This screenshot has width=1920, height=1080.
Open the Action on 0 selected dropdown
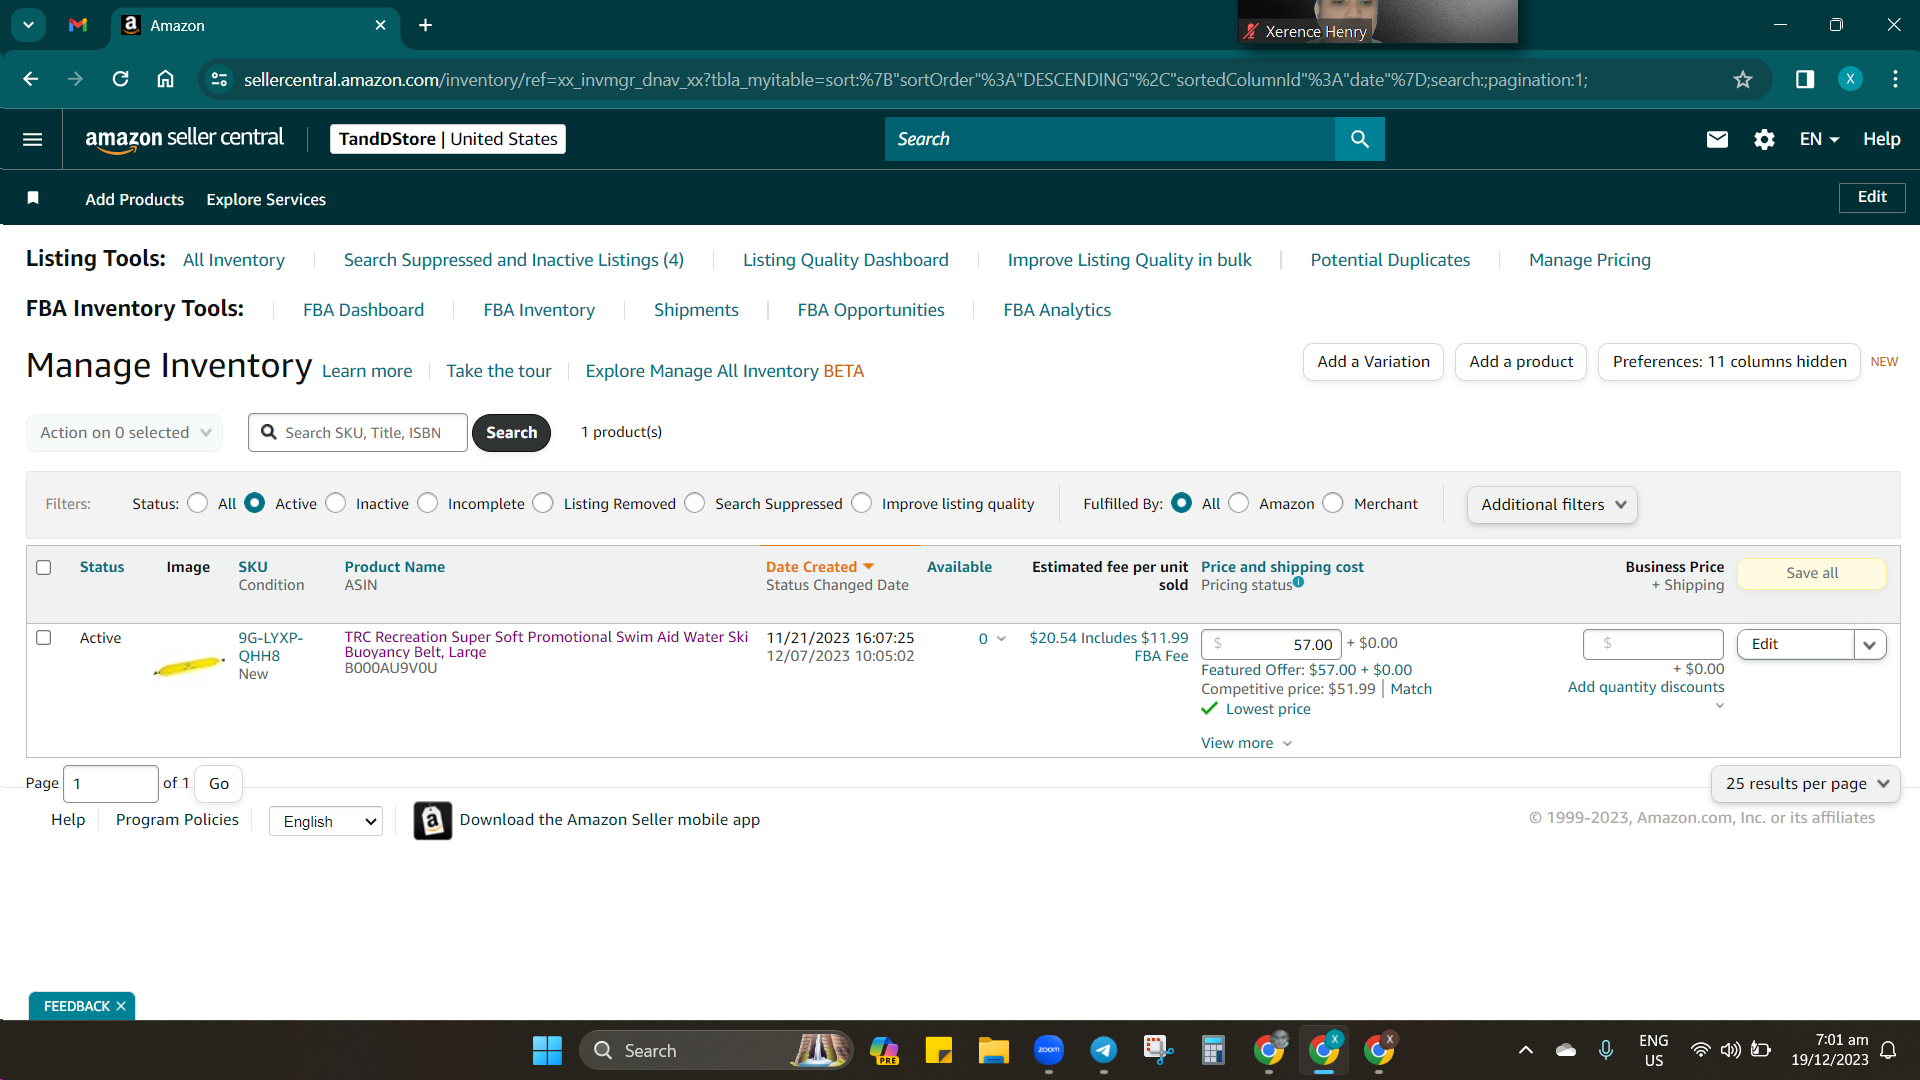pyautogui.click(x=125, y=433)
